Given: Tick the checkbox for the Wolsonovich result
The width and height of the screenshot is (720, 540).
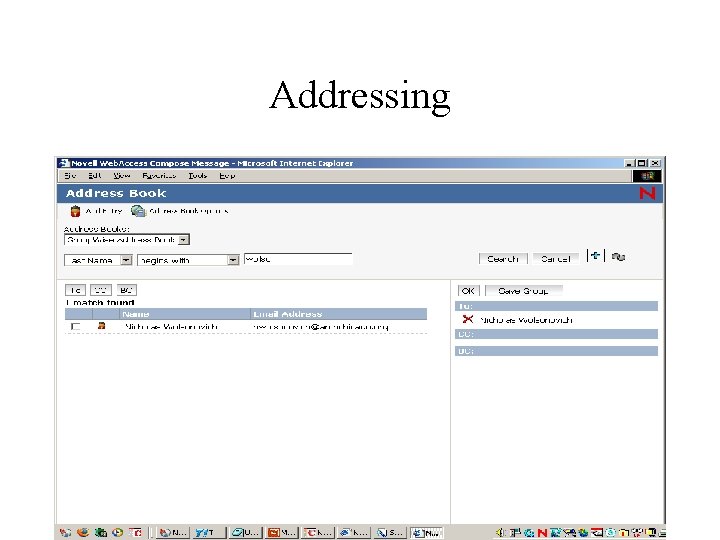Looking at the screenshot, I should pyautogui.click(x=76, y=326).
